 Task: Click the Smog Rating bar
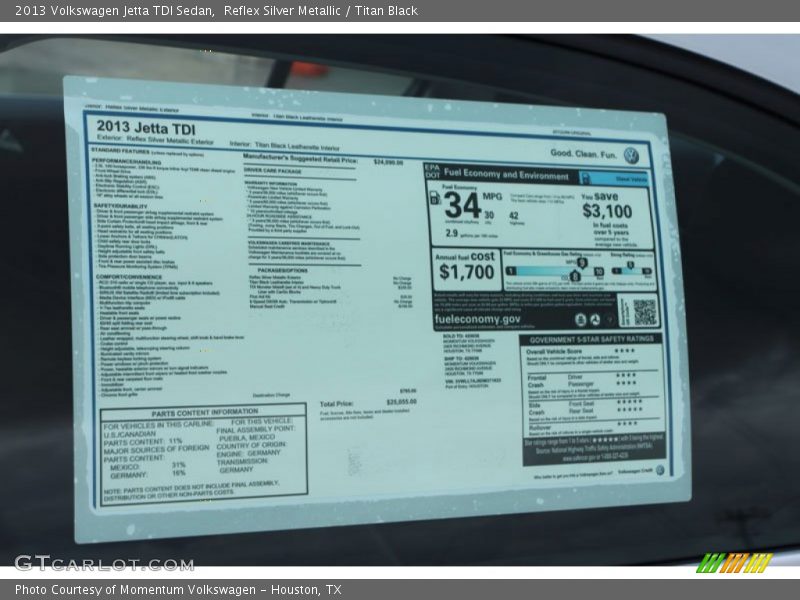(632, 271)
